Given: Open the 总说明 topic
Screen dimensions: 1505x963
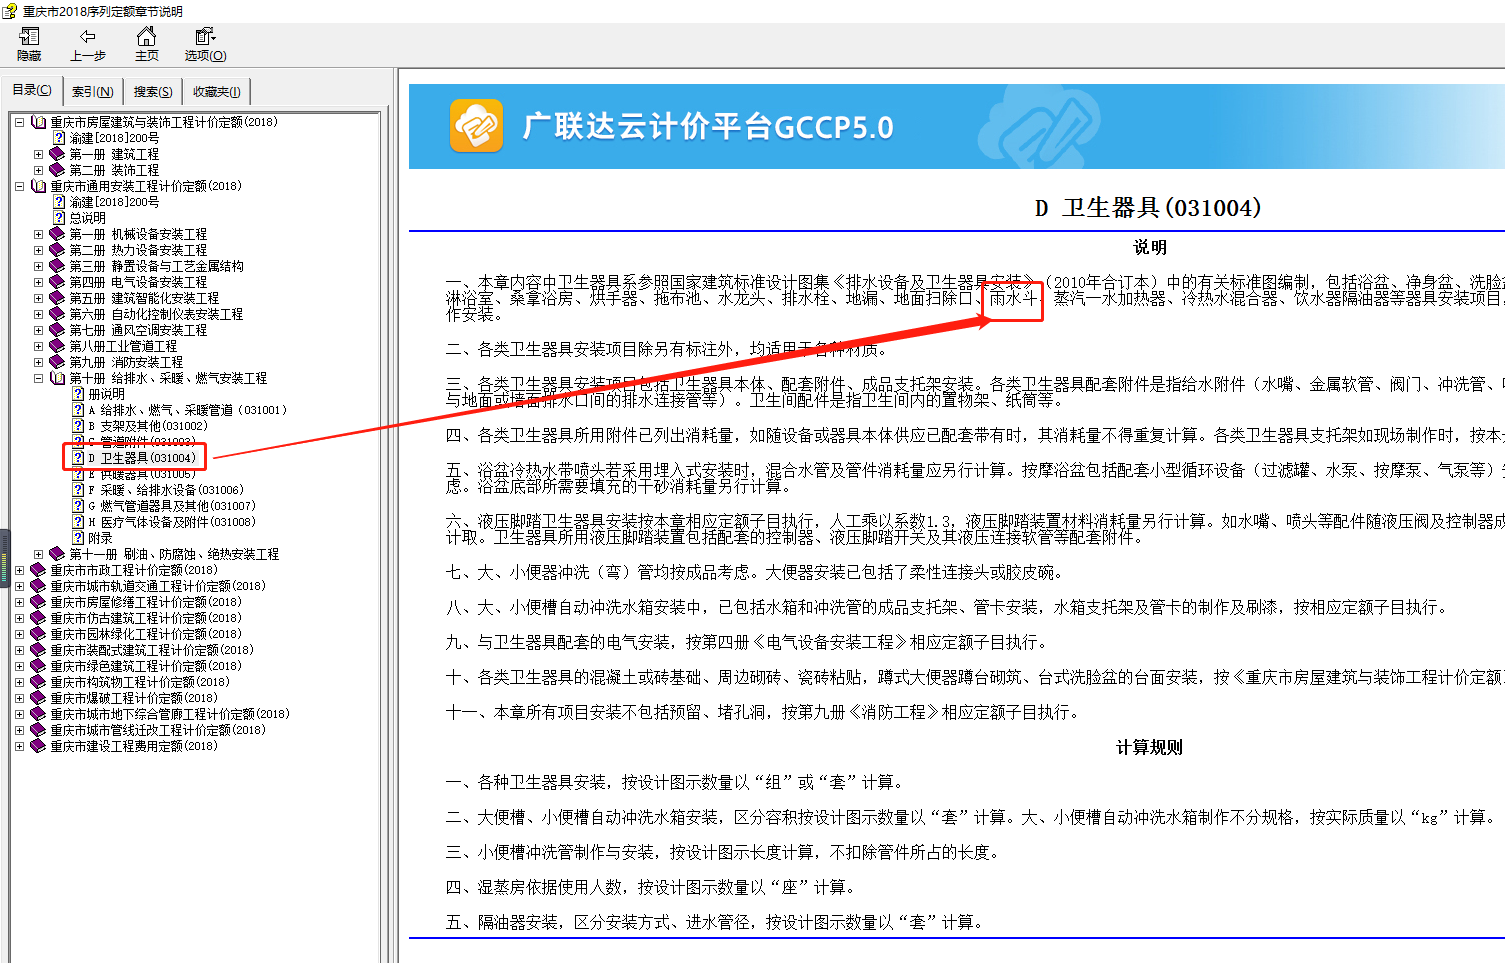Looking at the screenshot, I should [x=87, y=218].
